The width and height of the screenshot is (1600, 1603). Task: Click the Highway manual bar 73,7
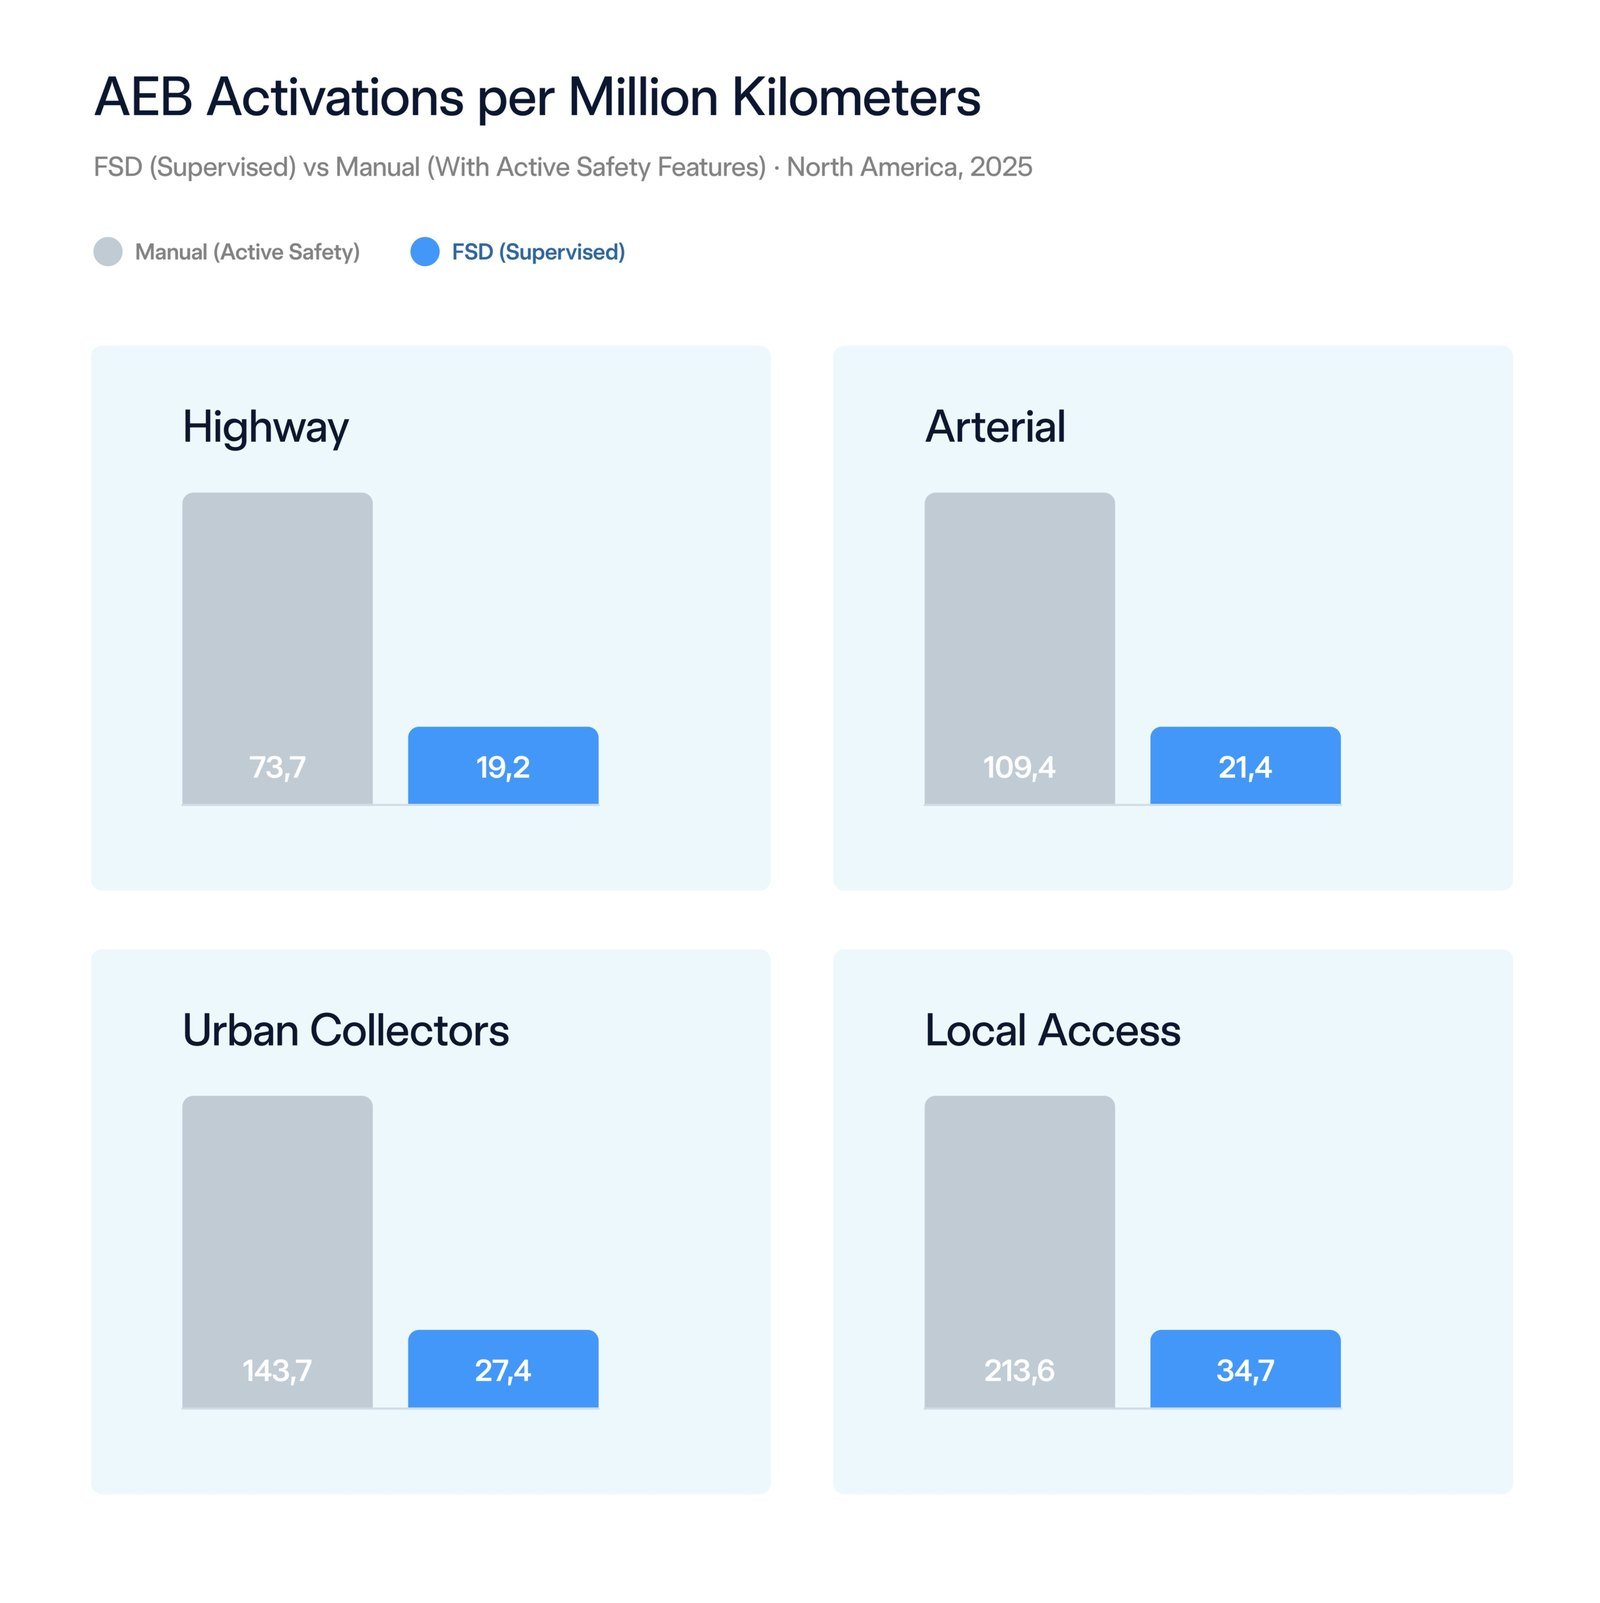pyautogui.click(x=277, y=648)
